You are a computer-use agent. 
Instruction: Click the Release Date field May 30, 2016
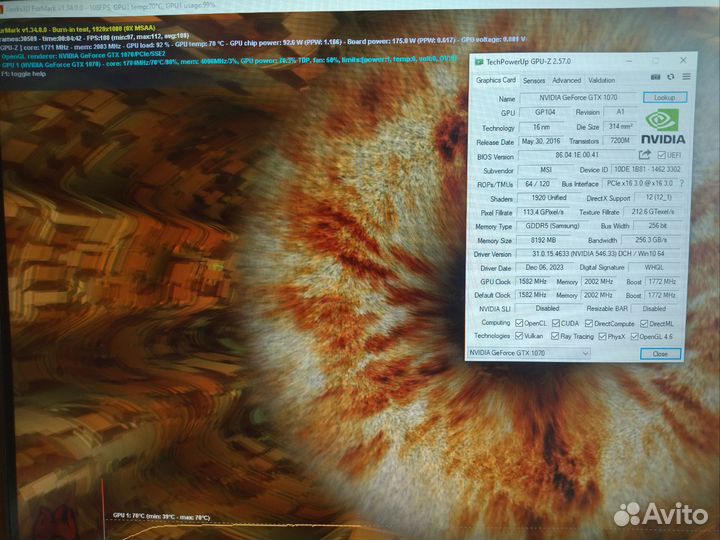(541, 141)
